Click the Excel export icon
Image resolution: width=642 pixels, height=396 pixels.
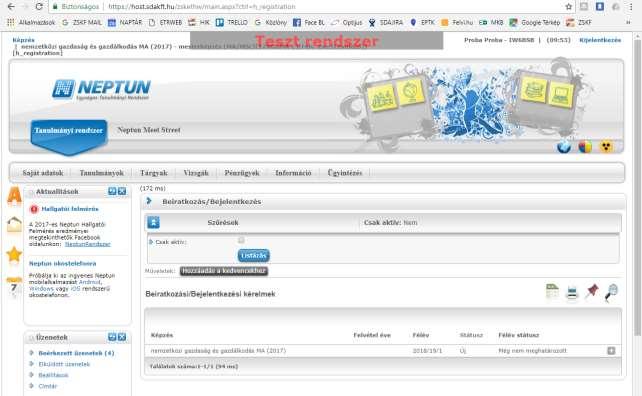point(552,292)
